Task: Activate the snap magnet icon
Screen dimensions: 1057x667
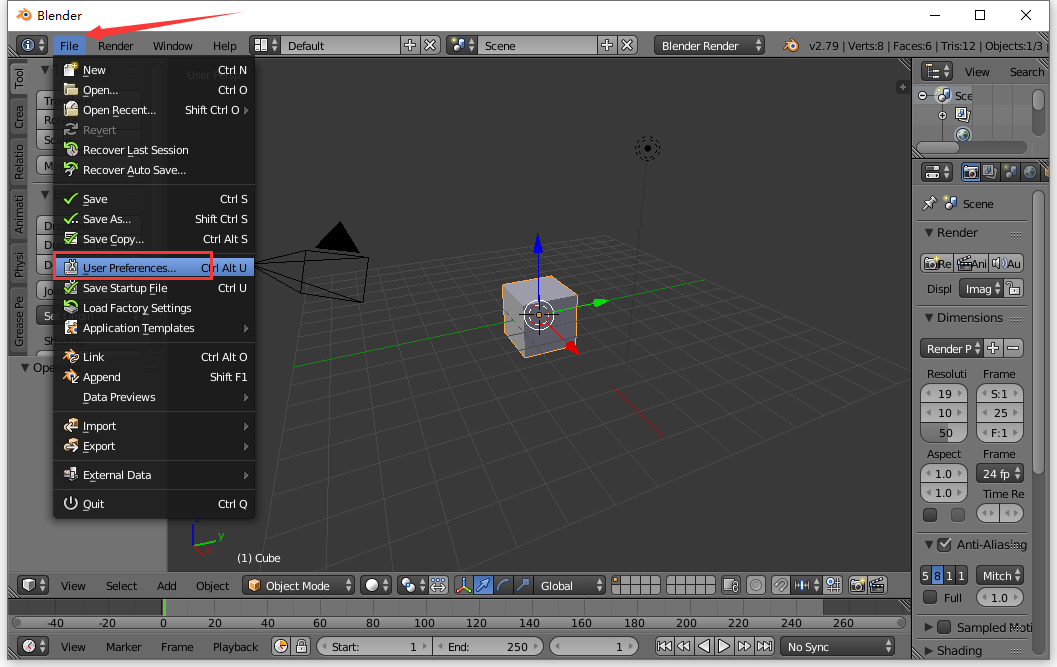Action: pos(780,586)
